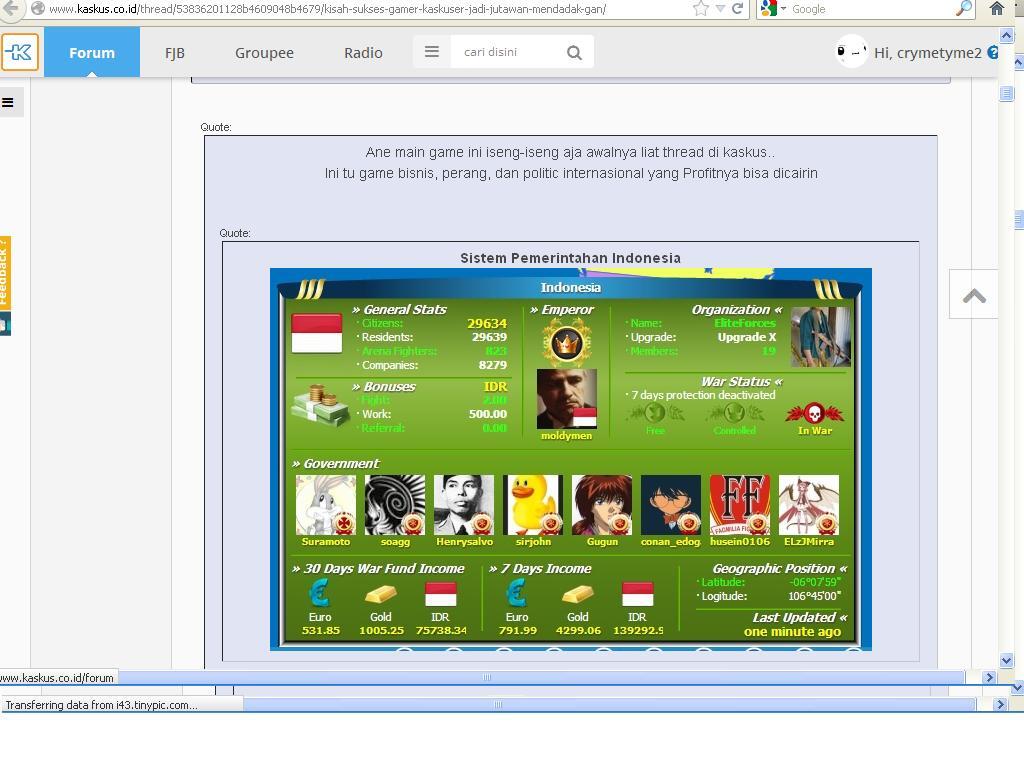Click the back-to-top arrow button

[974, 295]
